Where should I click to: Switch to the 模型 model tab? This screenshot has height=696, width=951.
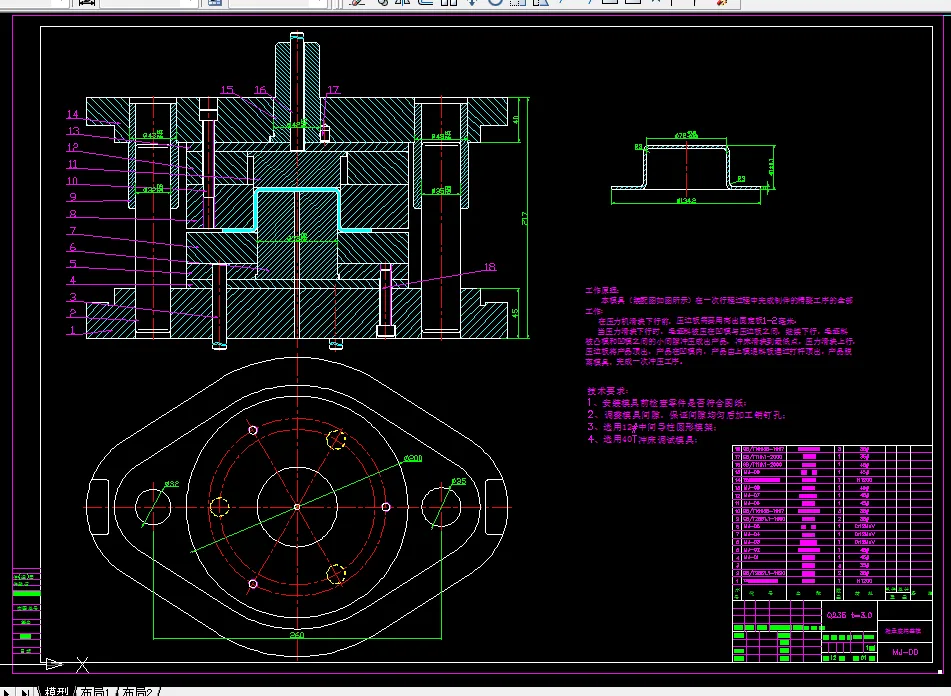click(x=56, y=691)
